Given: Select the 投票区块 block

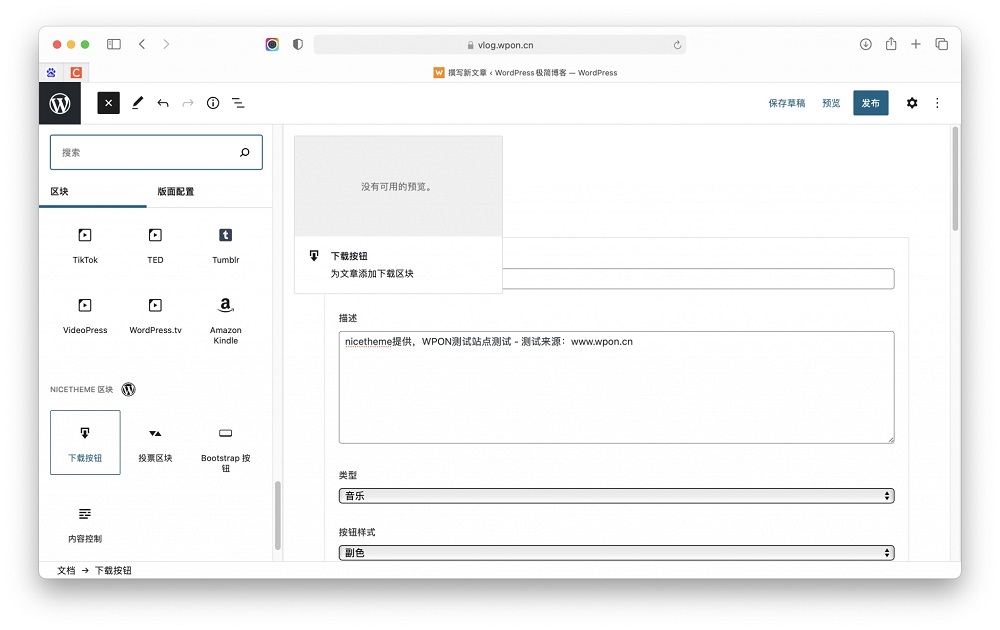Looking at the screenshot, I should tap(155, 440).
